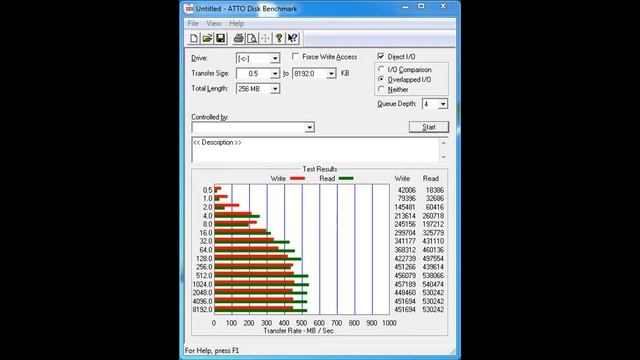The image size is (640, 360).
Task: Click the Description scrollbar down arrow
Action: point(444,157)
